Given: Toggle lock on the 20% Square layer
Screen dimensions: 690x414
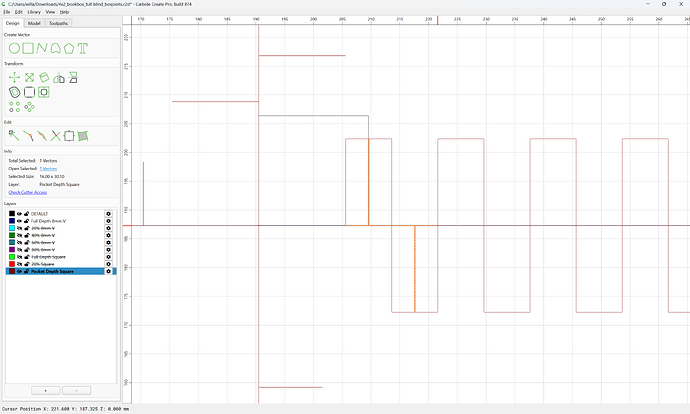Looking at the screenshot, I should (x=26, y=264).
